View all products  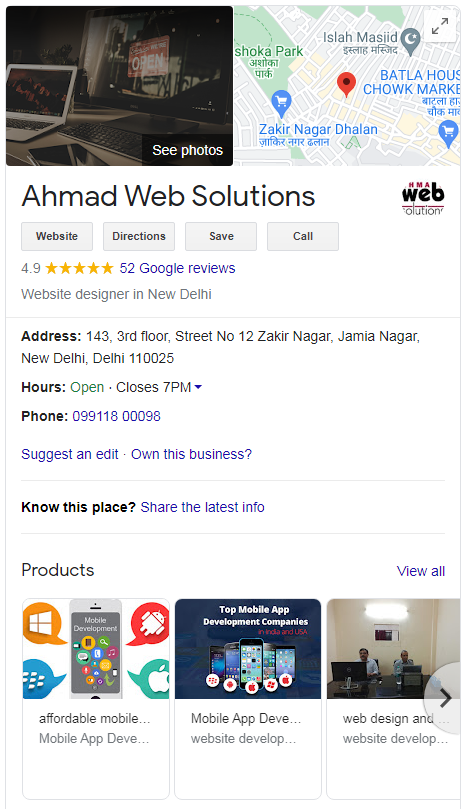(x=421, y=571)
